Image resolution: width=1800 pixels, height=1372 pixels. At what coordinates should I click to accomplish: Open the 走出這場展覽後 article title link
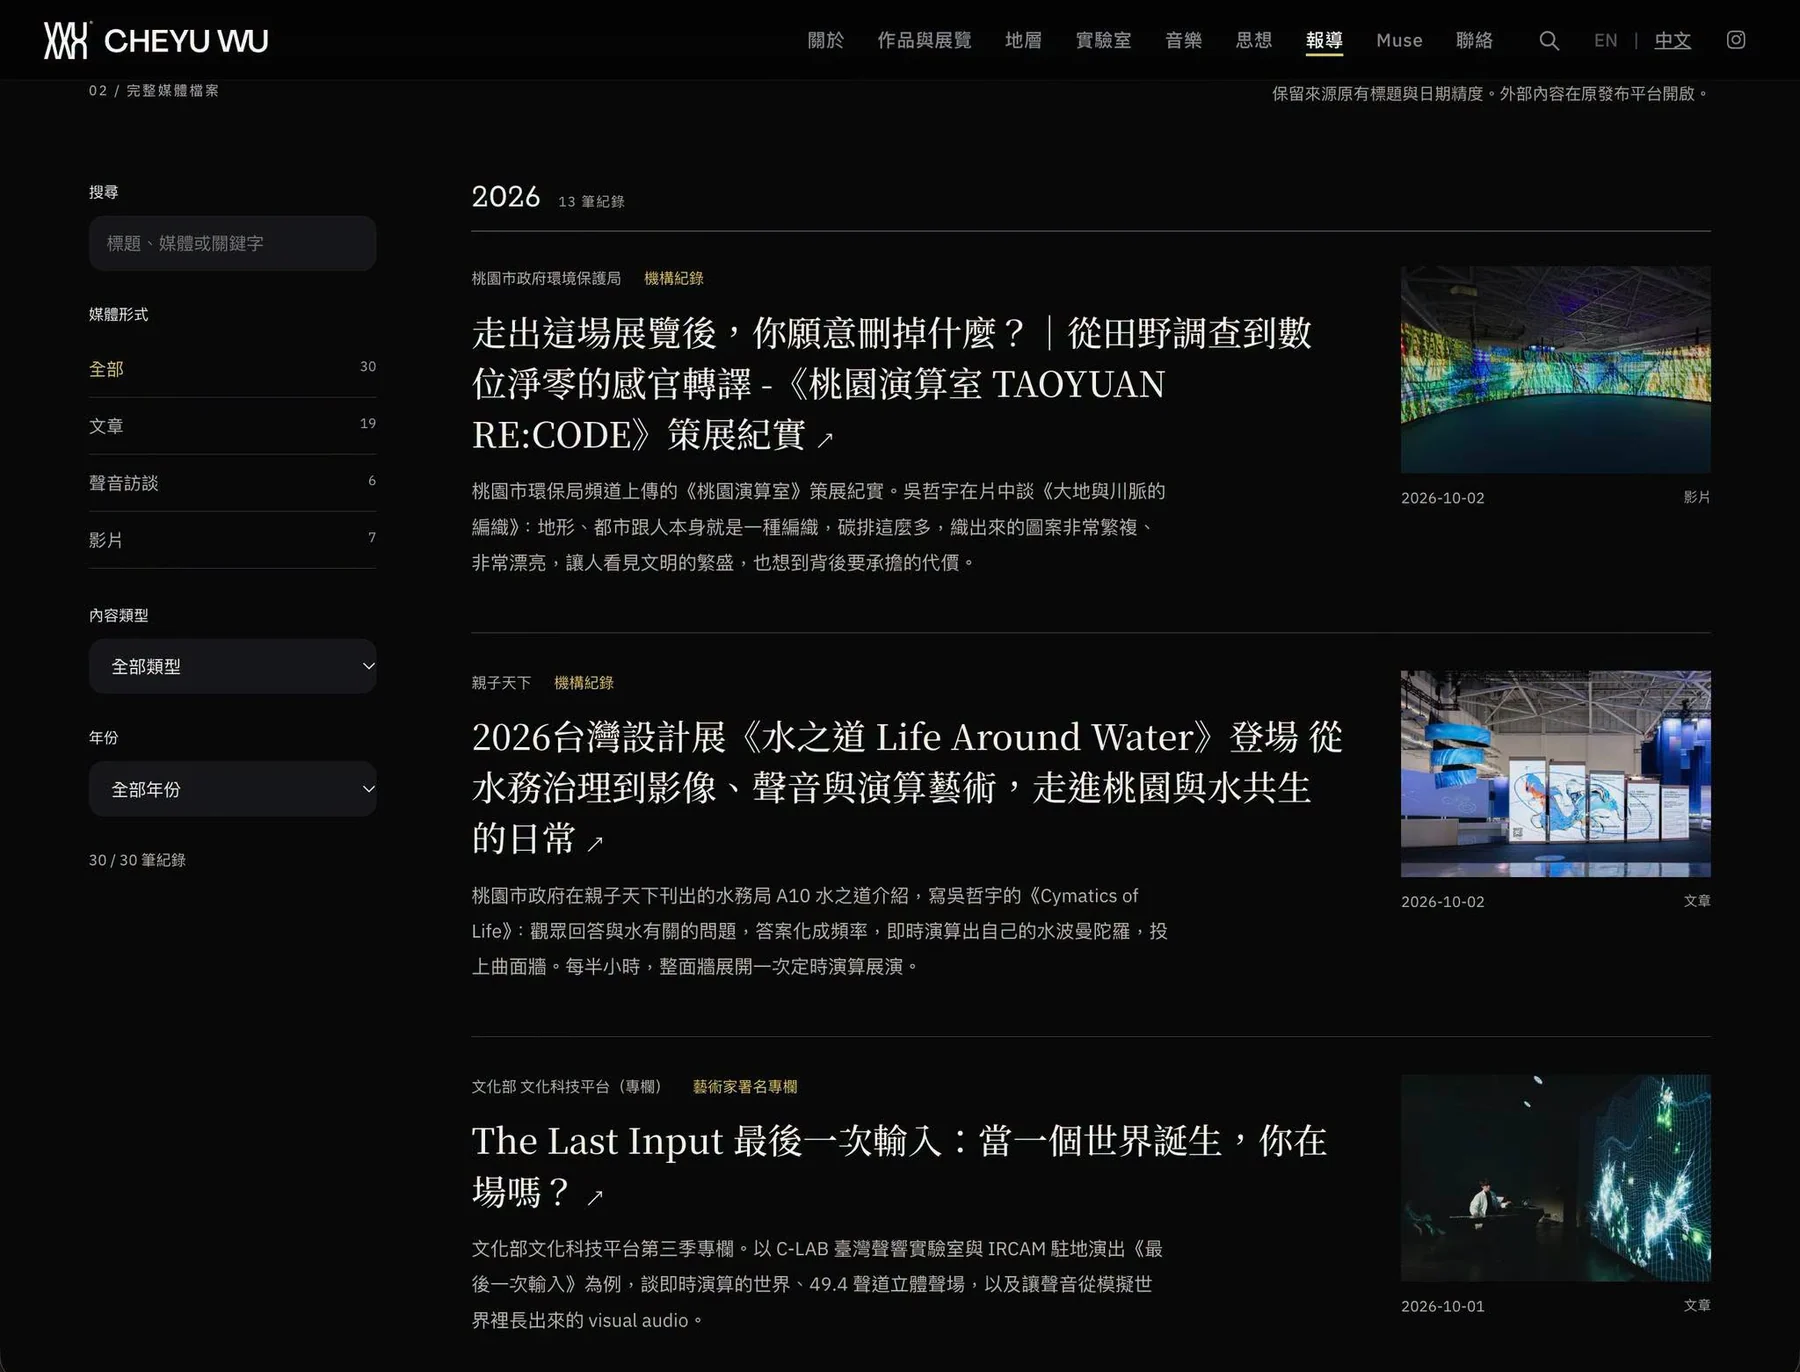(892, 384)
